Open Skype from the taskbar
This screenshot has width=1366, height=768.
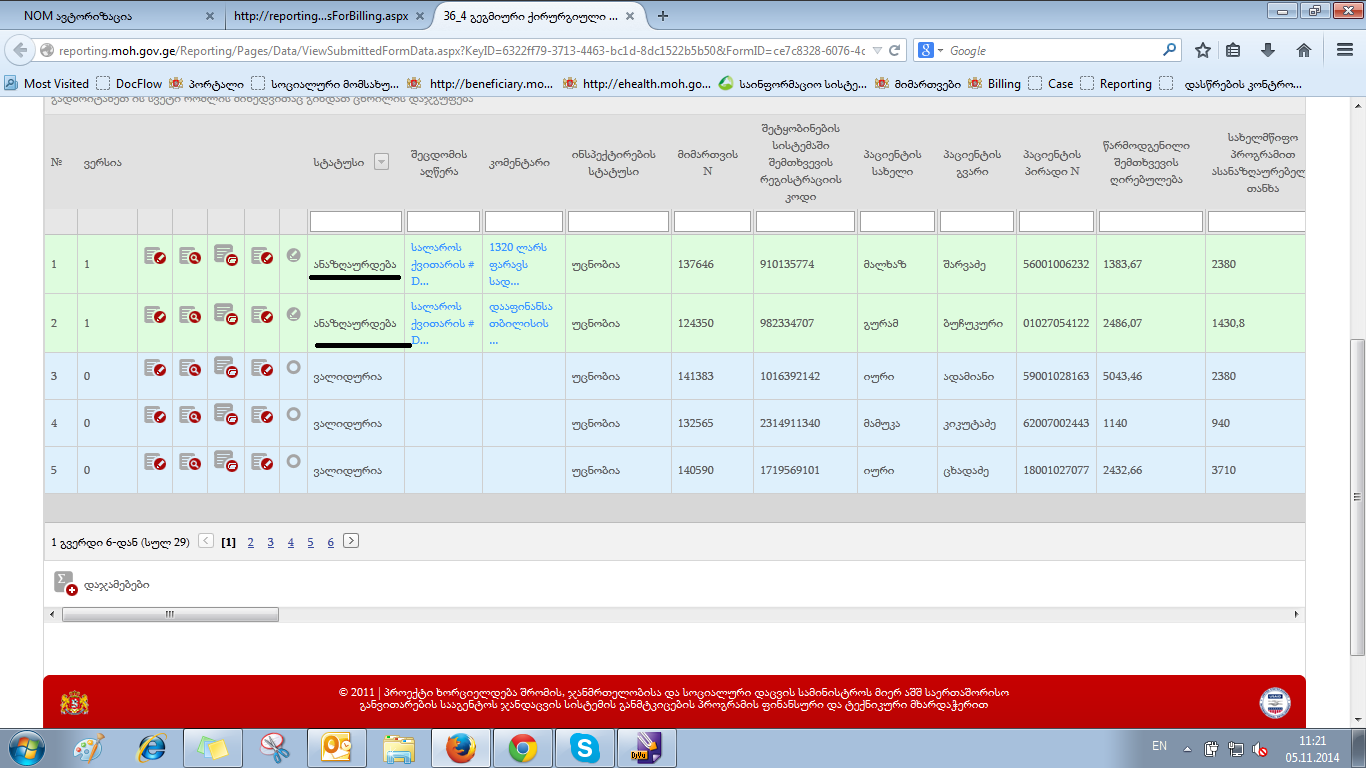coord(583,747)
